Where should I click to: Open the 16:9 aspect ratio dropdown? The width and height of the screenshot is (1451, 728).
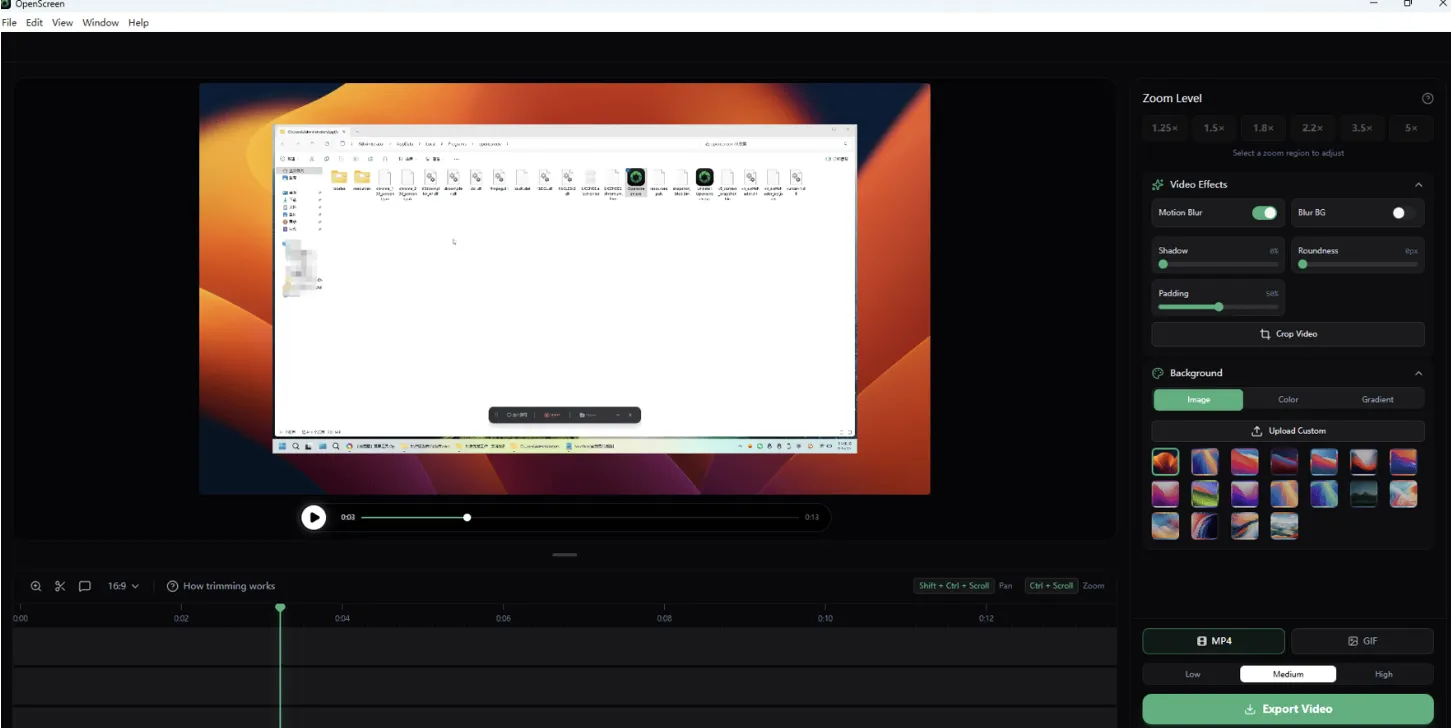click(x=122, y=586)
